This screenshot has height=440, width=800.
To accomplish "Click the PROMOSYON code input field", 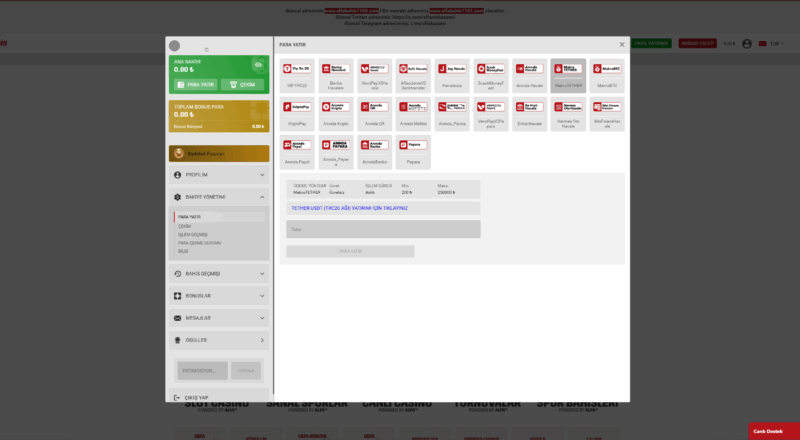I will 203,371.
